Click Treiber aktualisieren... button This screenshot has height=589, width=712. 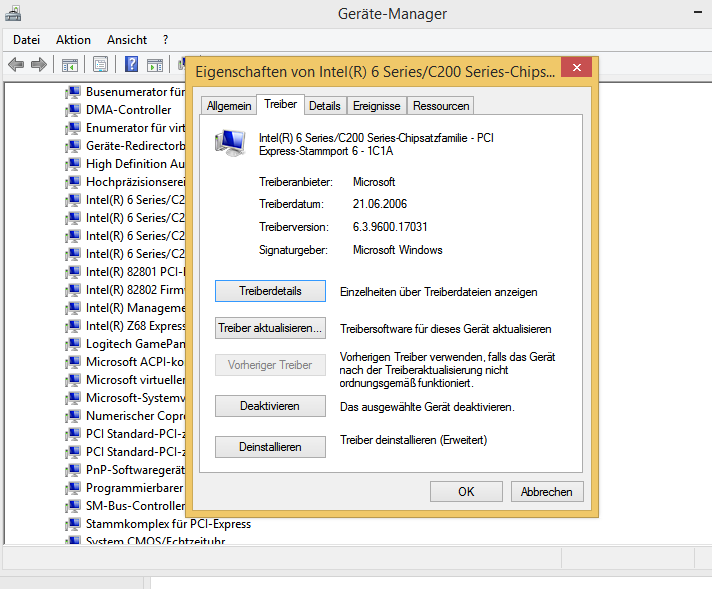[x=270, y=328]
